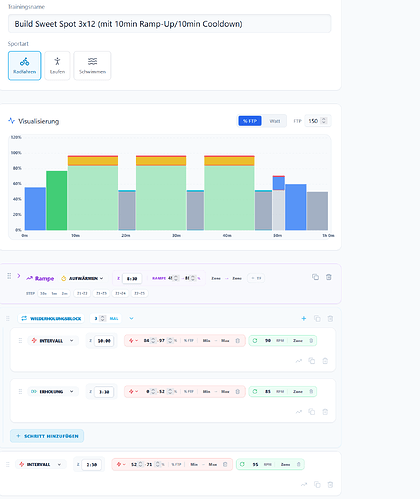420x499 pixels.
Task: Grab the drag handle of the Rampe step
Action: tap(9, 276)
